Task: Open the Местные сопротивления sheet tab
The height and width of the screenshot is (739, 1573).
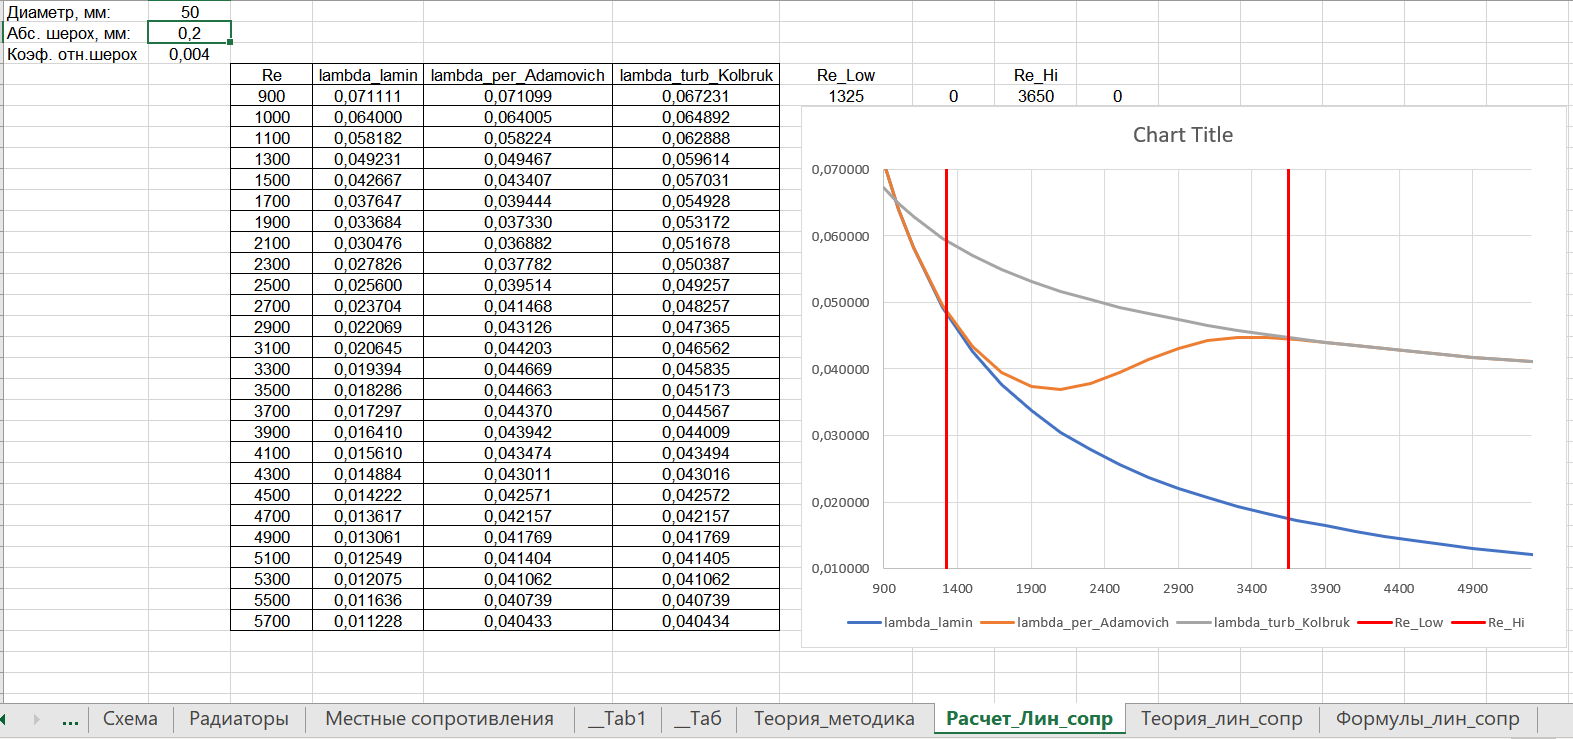Action: 439,719
